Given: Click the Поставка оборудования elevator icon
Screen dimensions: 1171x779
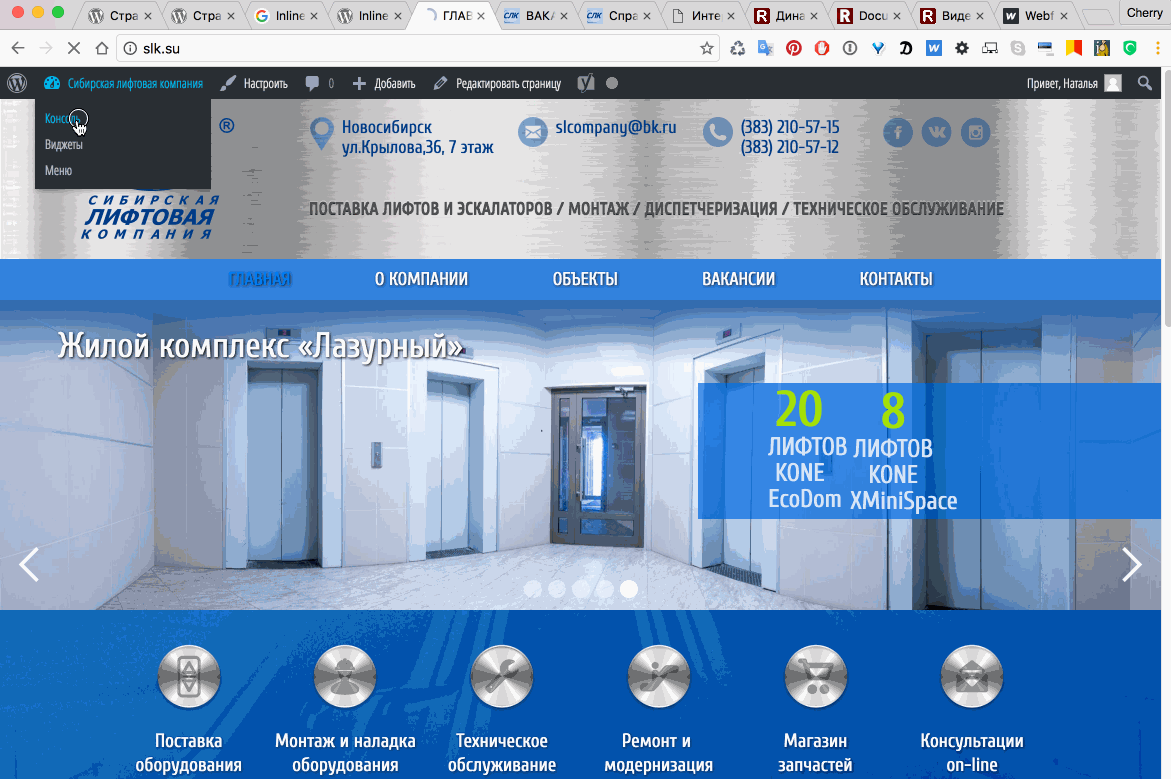Looking at the screenshot, I should (189, 677).
